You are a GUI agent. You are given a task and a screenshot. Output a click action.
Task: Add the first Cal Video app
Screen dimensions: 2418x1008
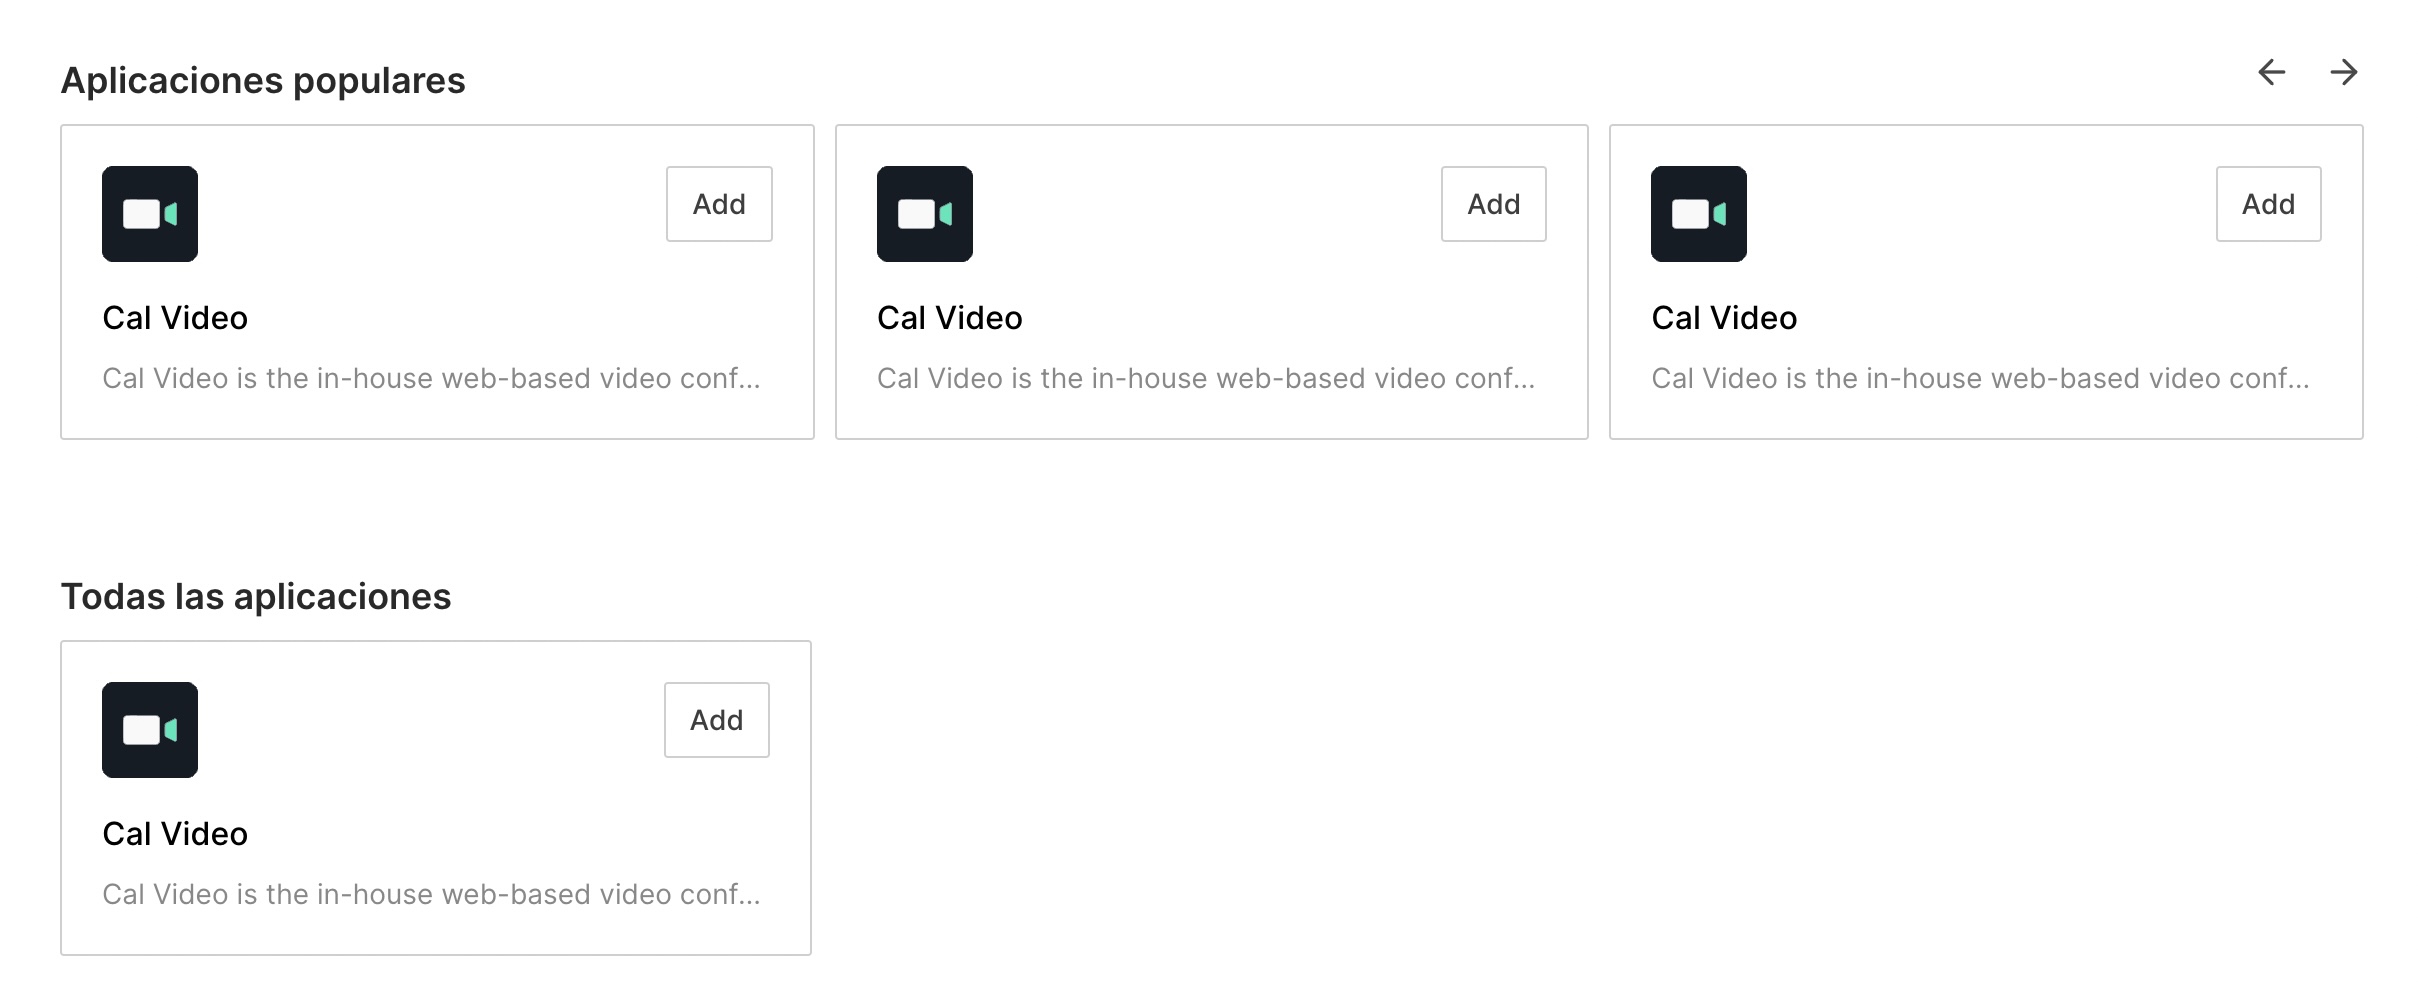point(719,204)
